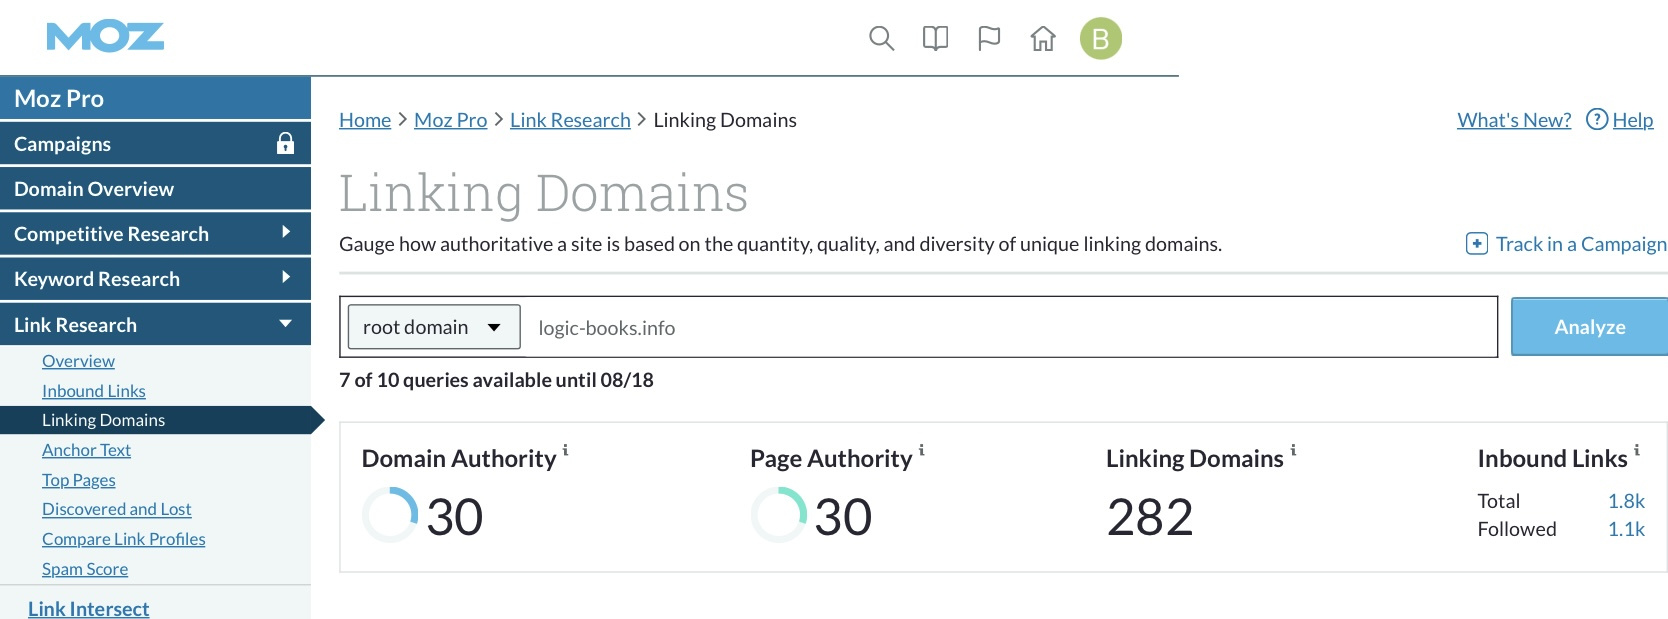Click the info icon next to Inbound Links
The image size is (1668, 619).
pyautogui.click(x=1637, y=450)
